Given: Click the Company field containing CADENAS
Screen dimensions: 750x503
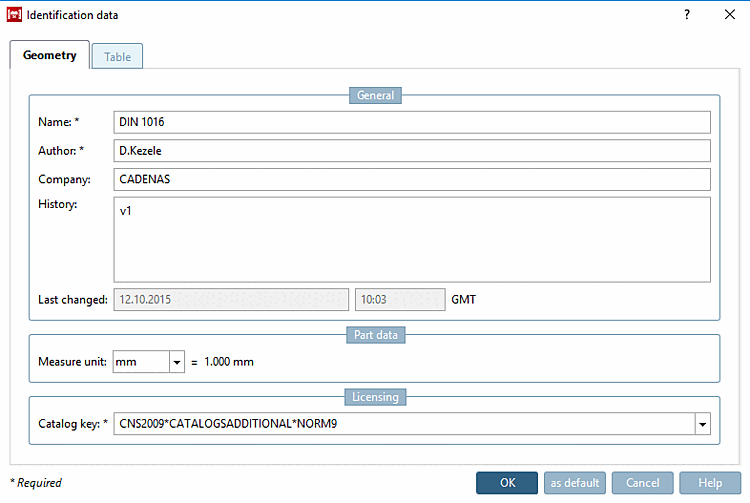Looking at the screenshot, I should pos(412,179).
